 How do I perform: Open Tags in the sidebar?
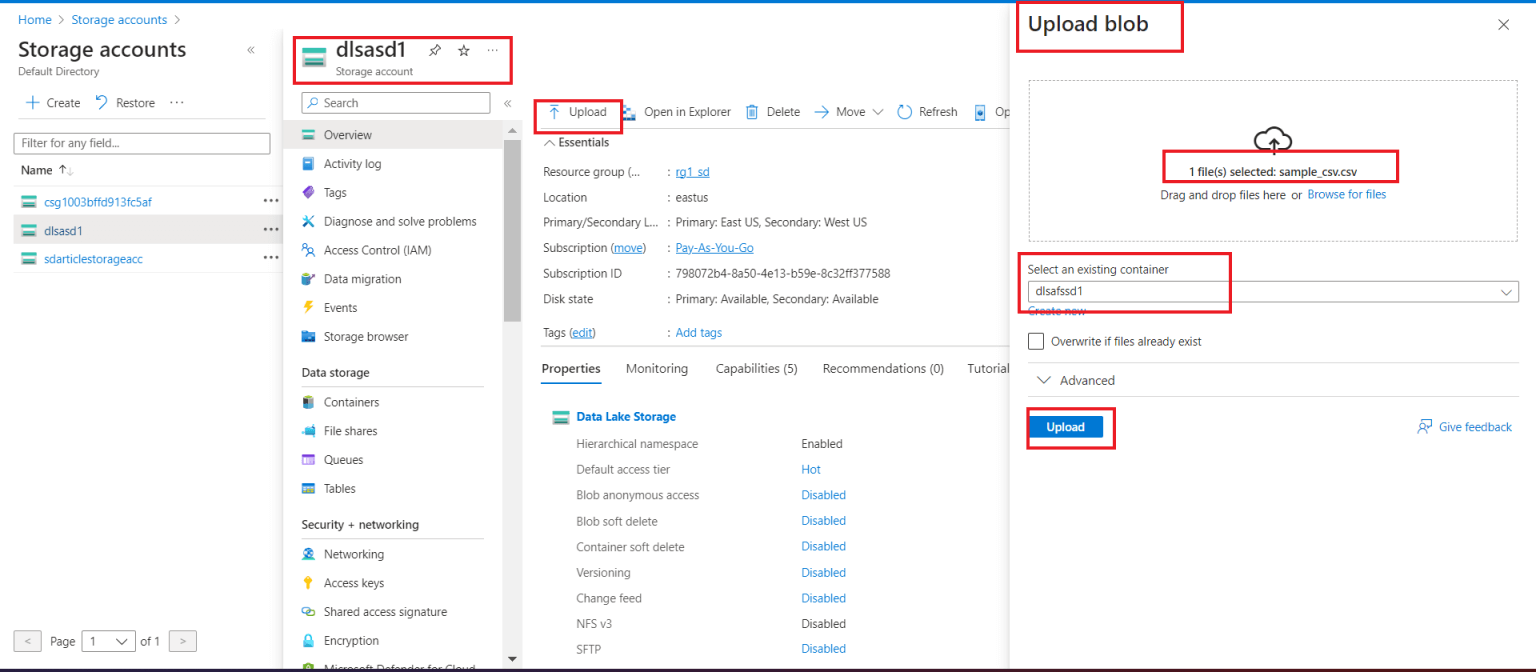click(335, 193)
